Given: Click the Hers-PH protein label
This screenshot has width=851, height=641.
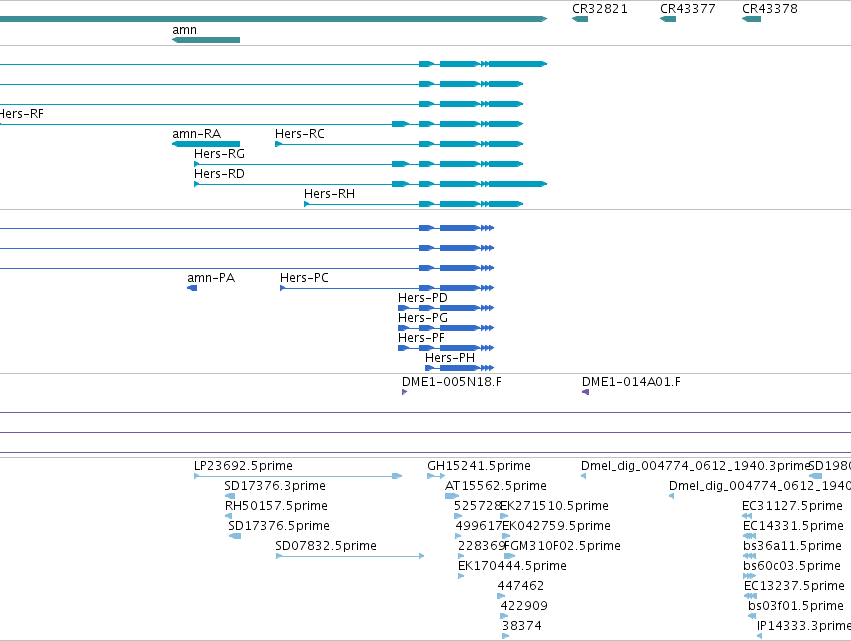Looking at the screenshot, I should point(450,358).
